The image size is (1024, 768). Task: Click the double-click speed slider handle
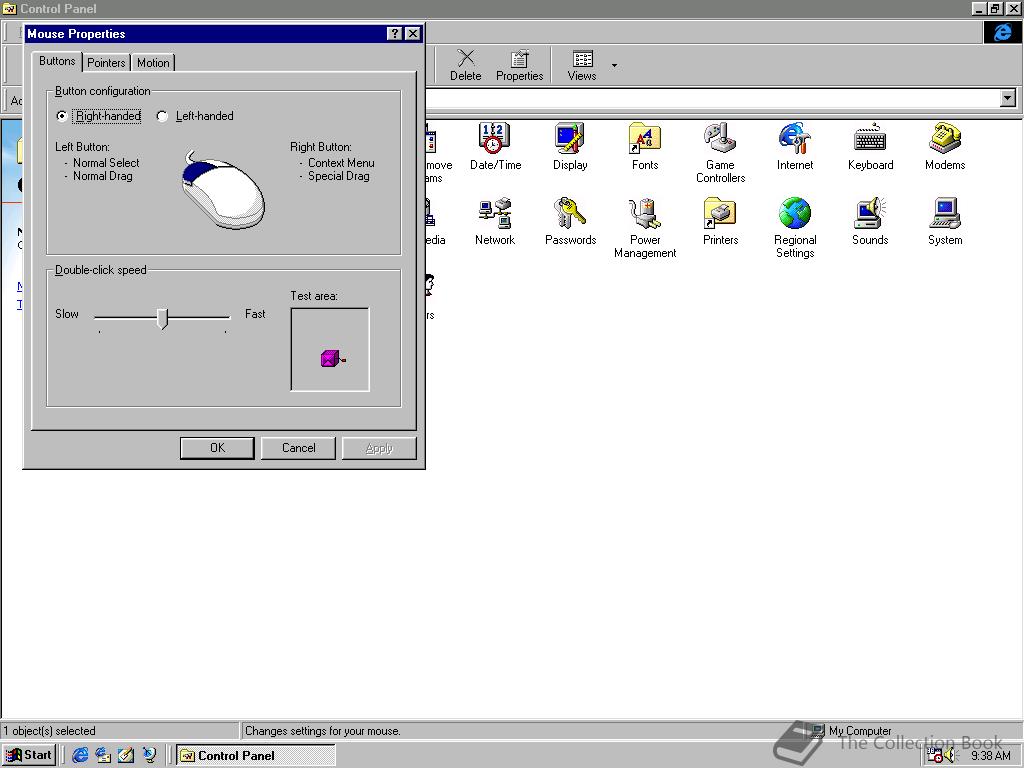[x=162, y=318]
